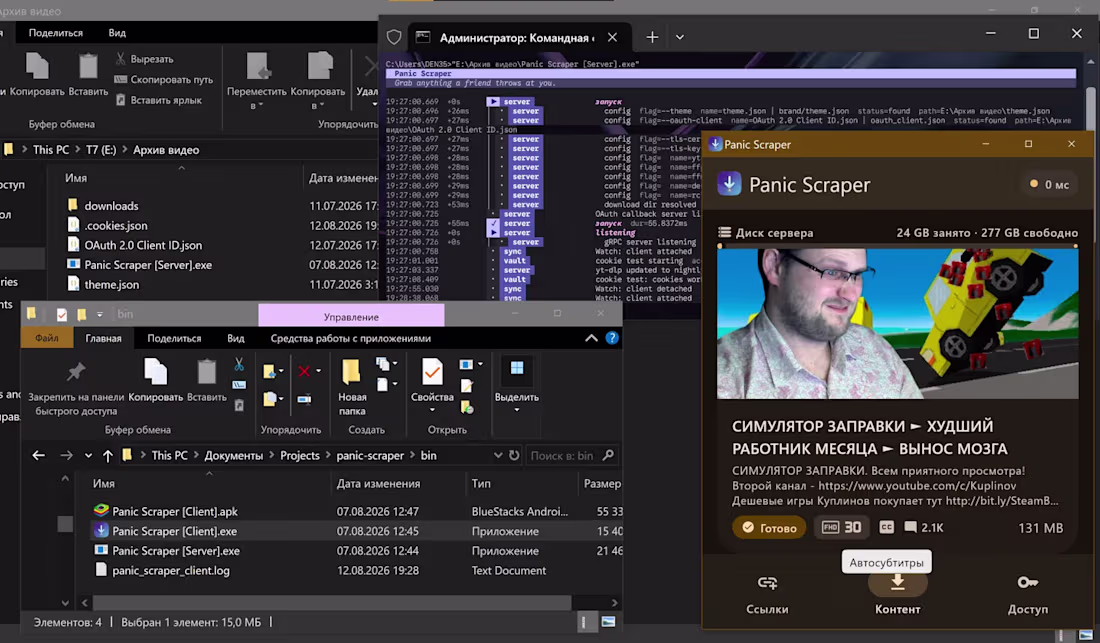Open Customize Quick Access Toolbar dropdown in bin window
Viewport: 1100px width, 643px height.
coord(100,314)
